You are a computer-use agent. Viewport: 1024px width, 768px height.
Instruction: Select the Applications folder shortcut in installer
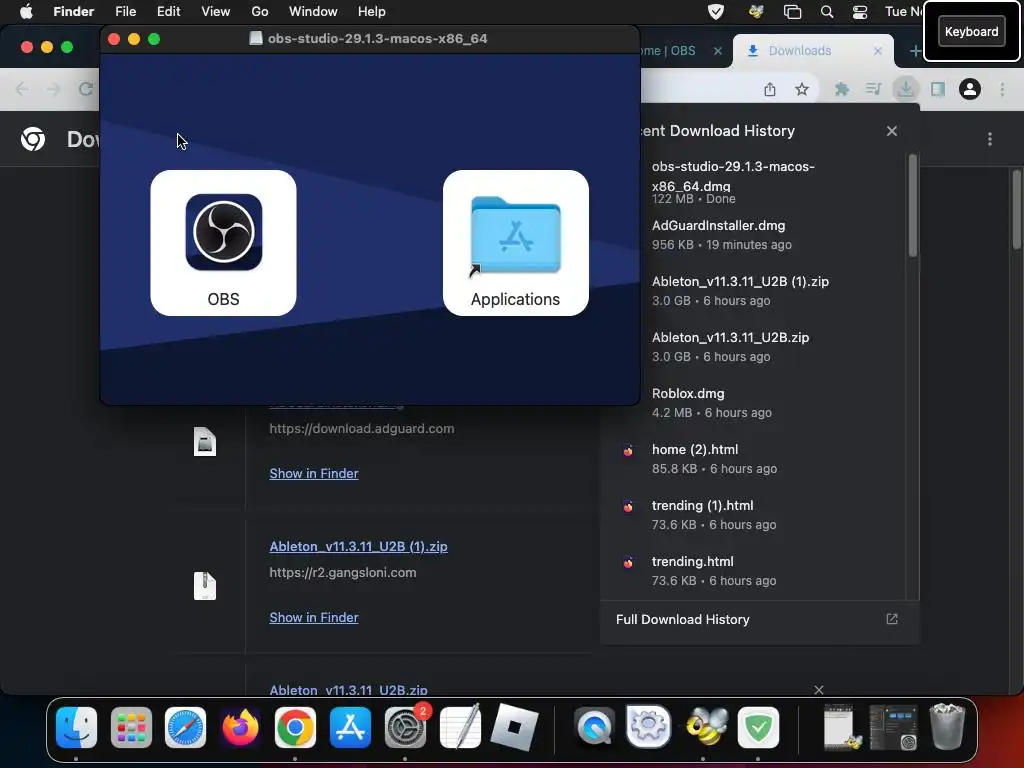pyautogui.click(x=515, y=236)
